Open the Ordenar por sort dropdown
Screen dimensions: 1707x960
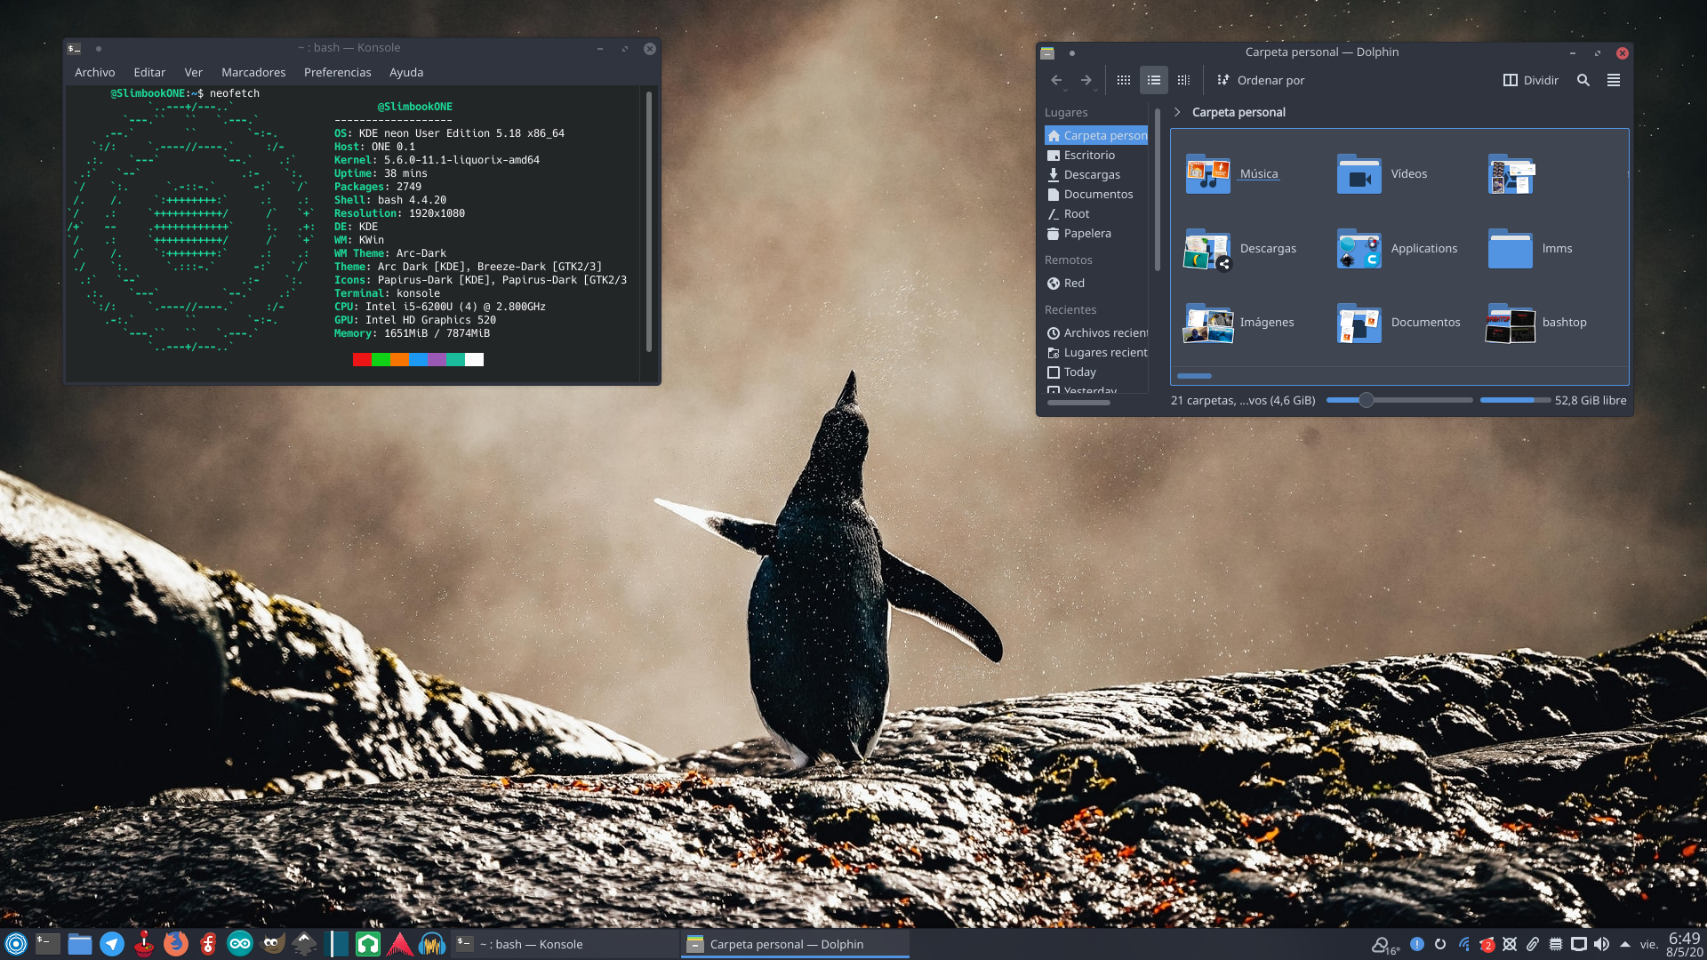click(x=1260, y=80)
